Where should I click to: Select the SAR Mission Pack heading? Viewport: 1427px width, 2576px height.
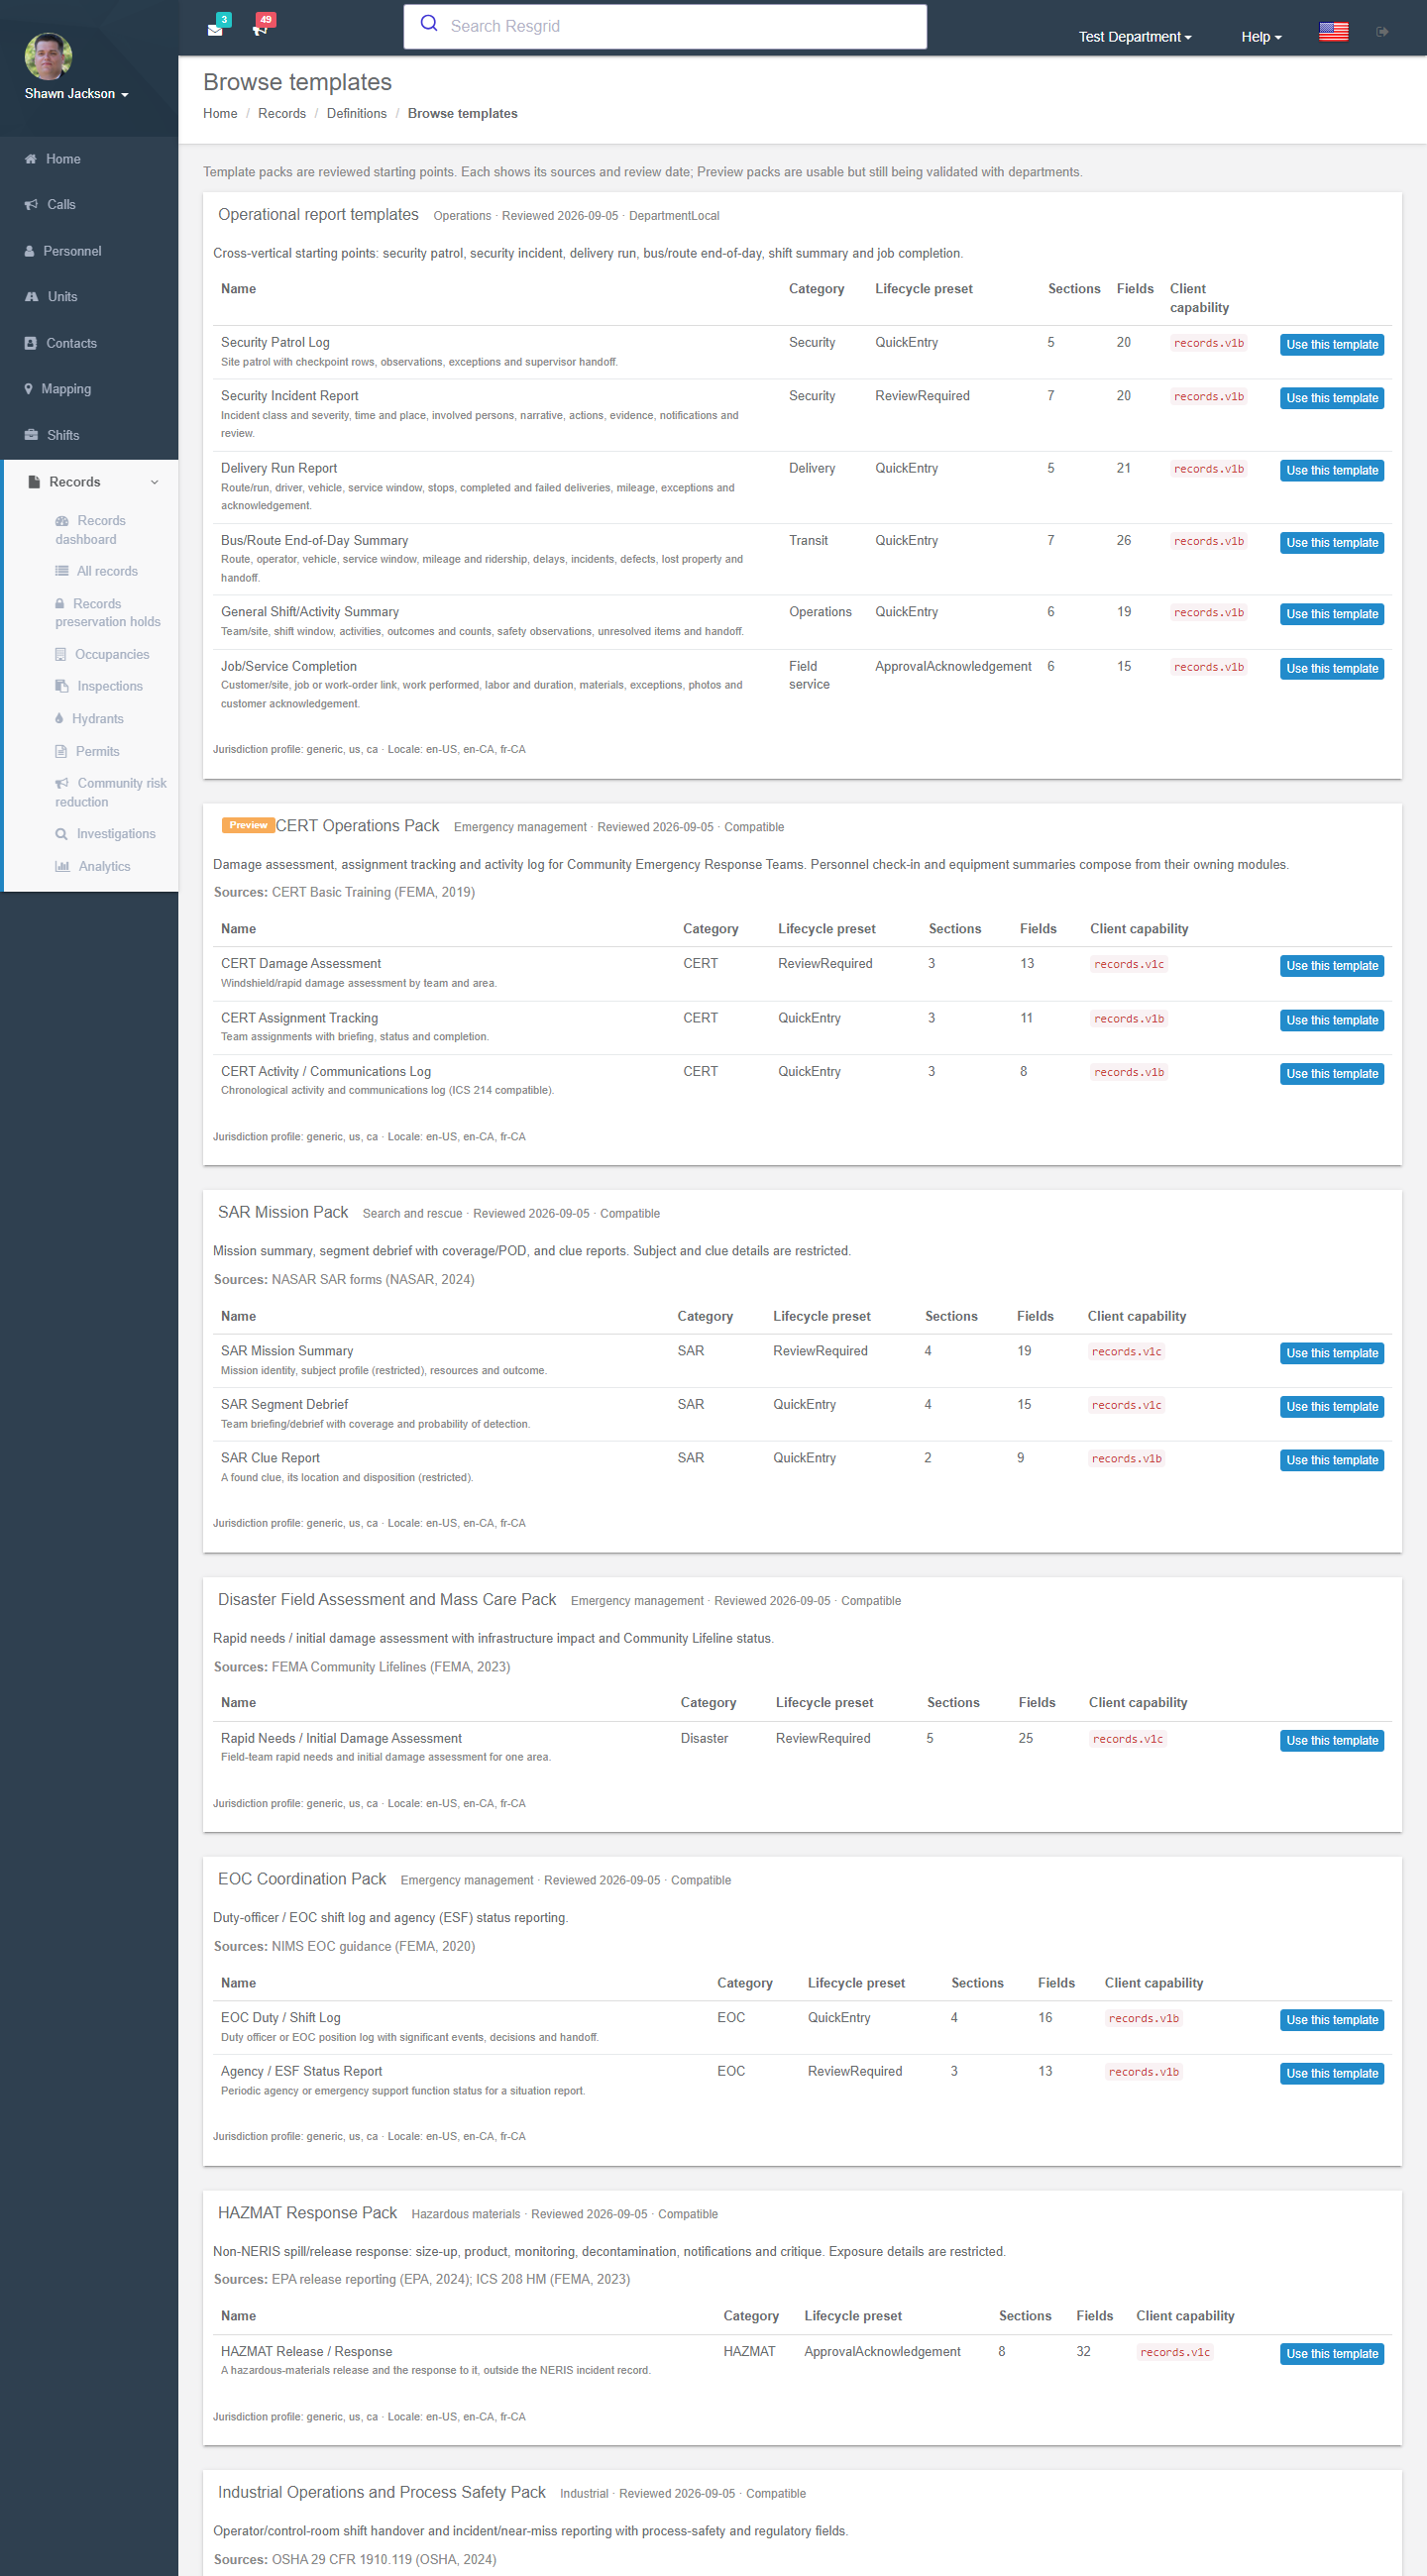tap(283, 1212)
